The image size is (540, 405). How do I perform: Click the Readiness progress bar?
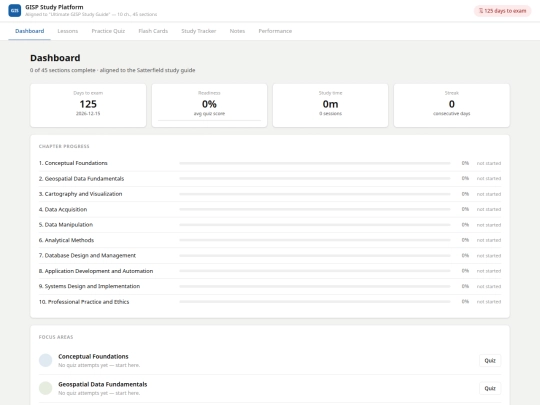coord(209,121)
